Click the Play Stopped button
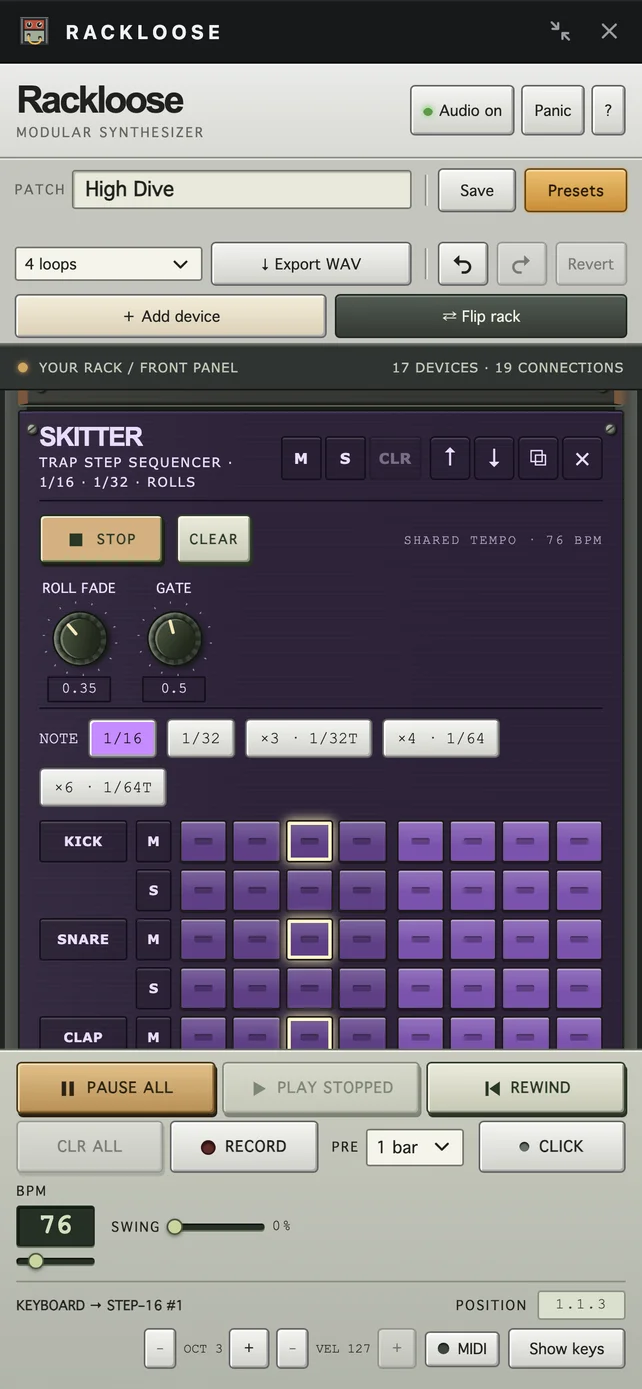This screenshot has height=1389, width=642. point(321,1088)
